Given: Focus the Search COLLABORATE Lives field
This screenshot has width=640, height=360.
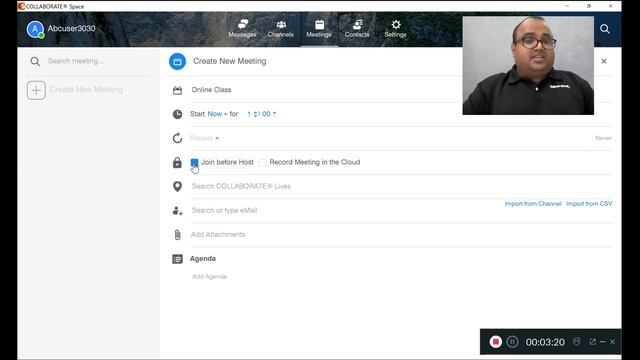Looking at the screenshot, I should pyautogui.click(x=402, y=186).
